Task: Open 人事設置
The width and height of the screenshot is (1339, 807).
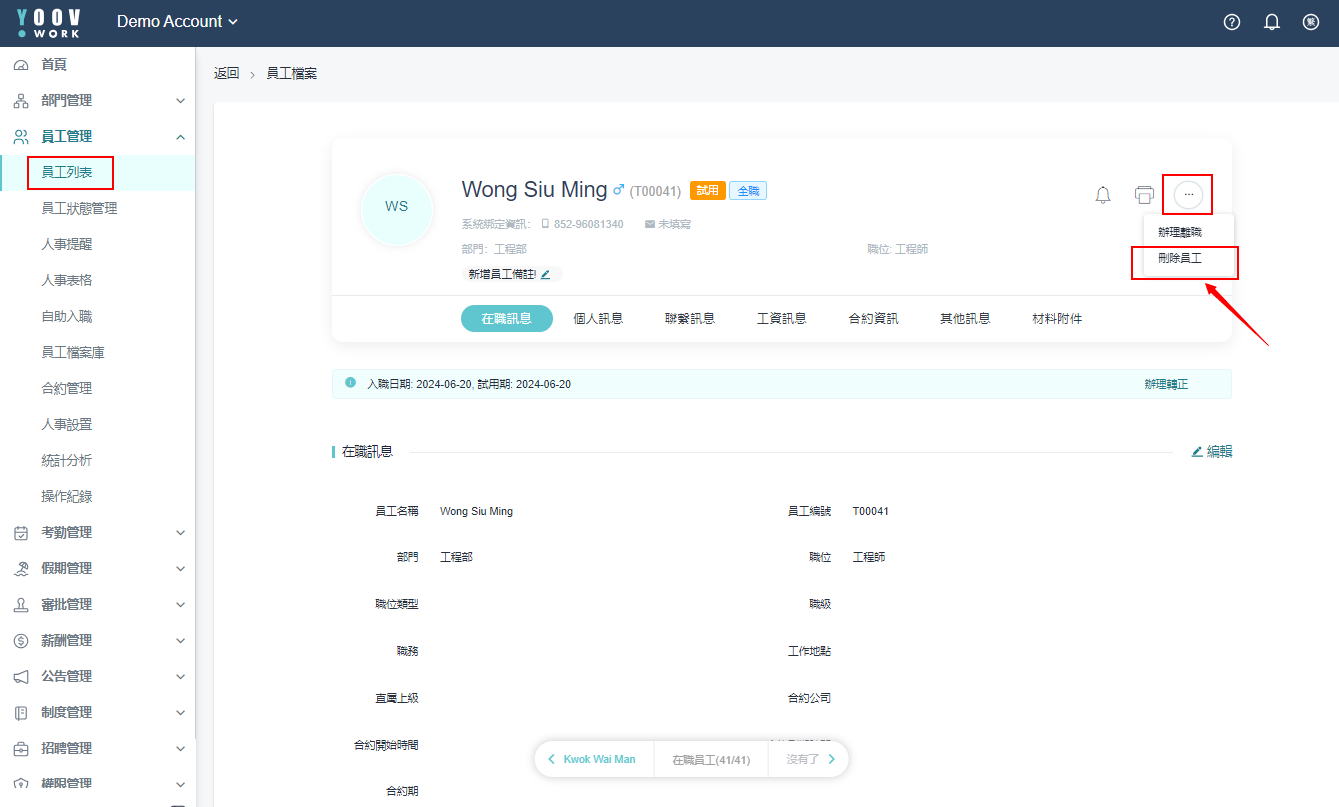Action: pos(67,425)
